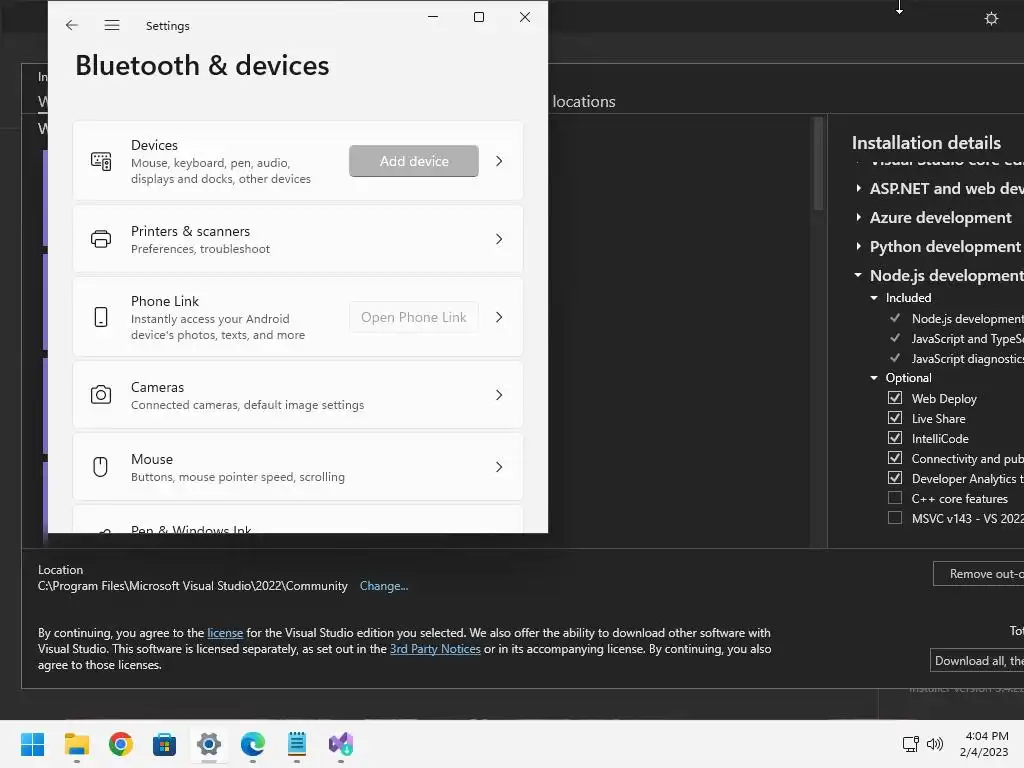This screenshot has width=1024, height=768.
Task: Check MSVC v143 - VS 2022 component
Action: [895, 519]
